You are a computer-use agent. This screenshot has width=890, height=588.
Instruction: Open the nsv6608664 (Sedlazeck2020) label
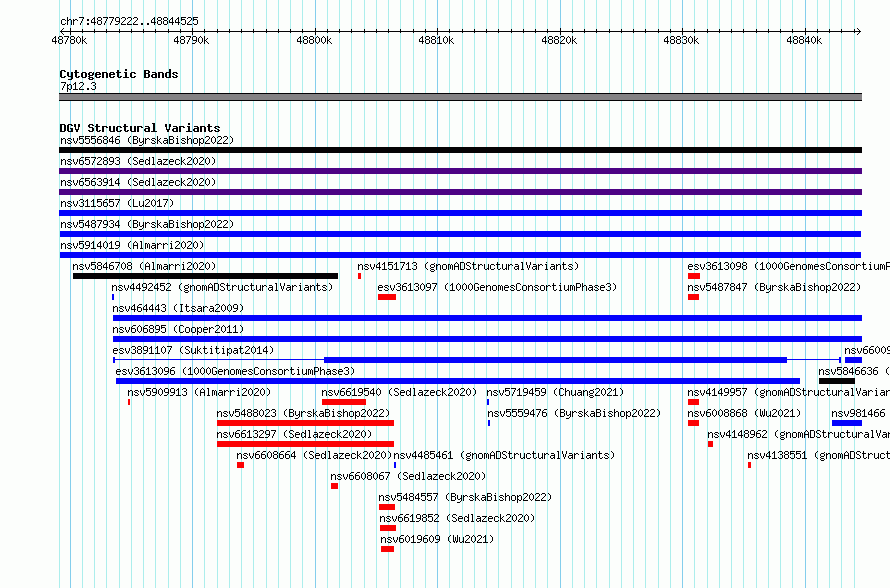coord(314,455)
